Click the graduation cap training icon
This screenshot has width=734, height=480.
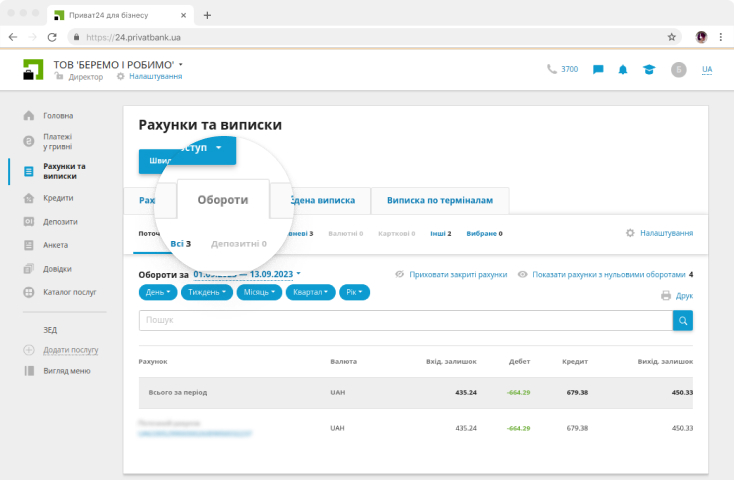[648, 70]
